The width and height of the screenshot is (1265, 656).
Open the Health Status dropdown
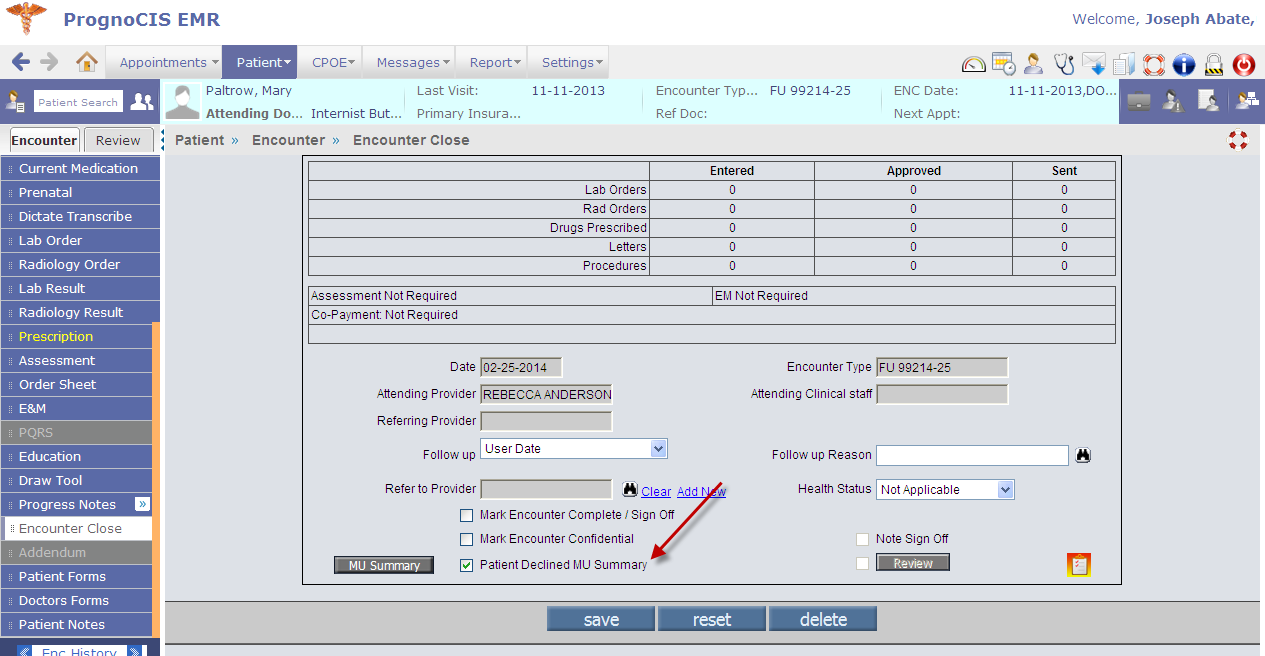946,490
